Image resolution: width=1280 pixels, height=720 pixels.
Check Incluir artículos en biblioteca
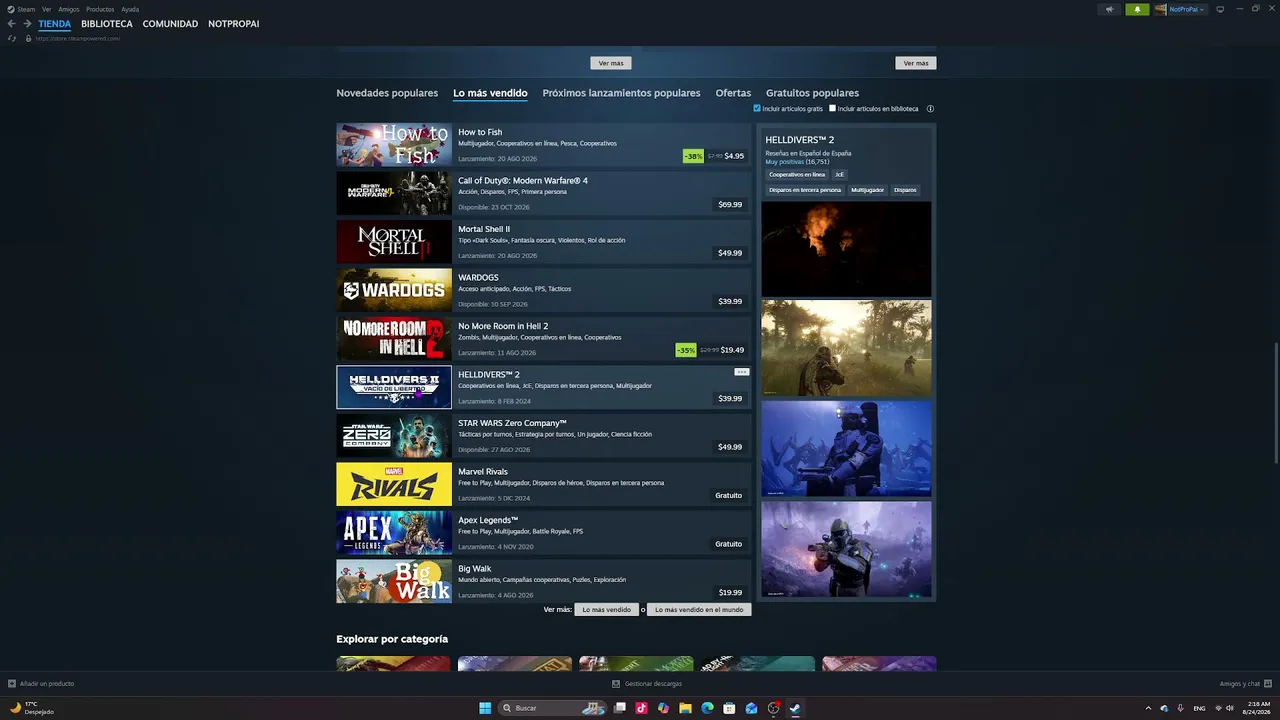pyautogui.click(x=832, y=108)
